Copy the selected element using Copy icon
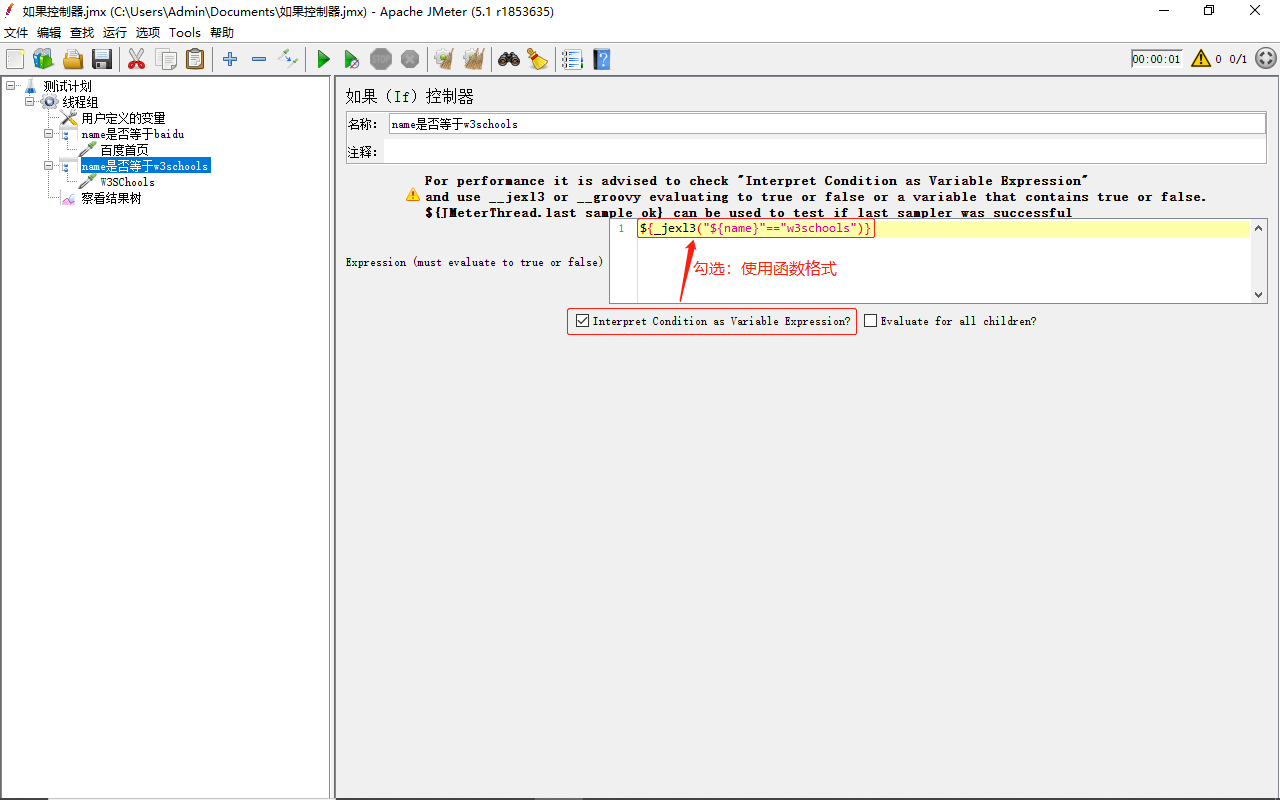1280x800 pixels. [x=166, y=59]
